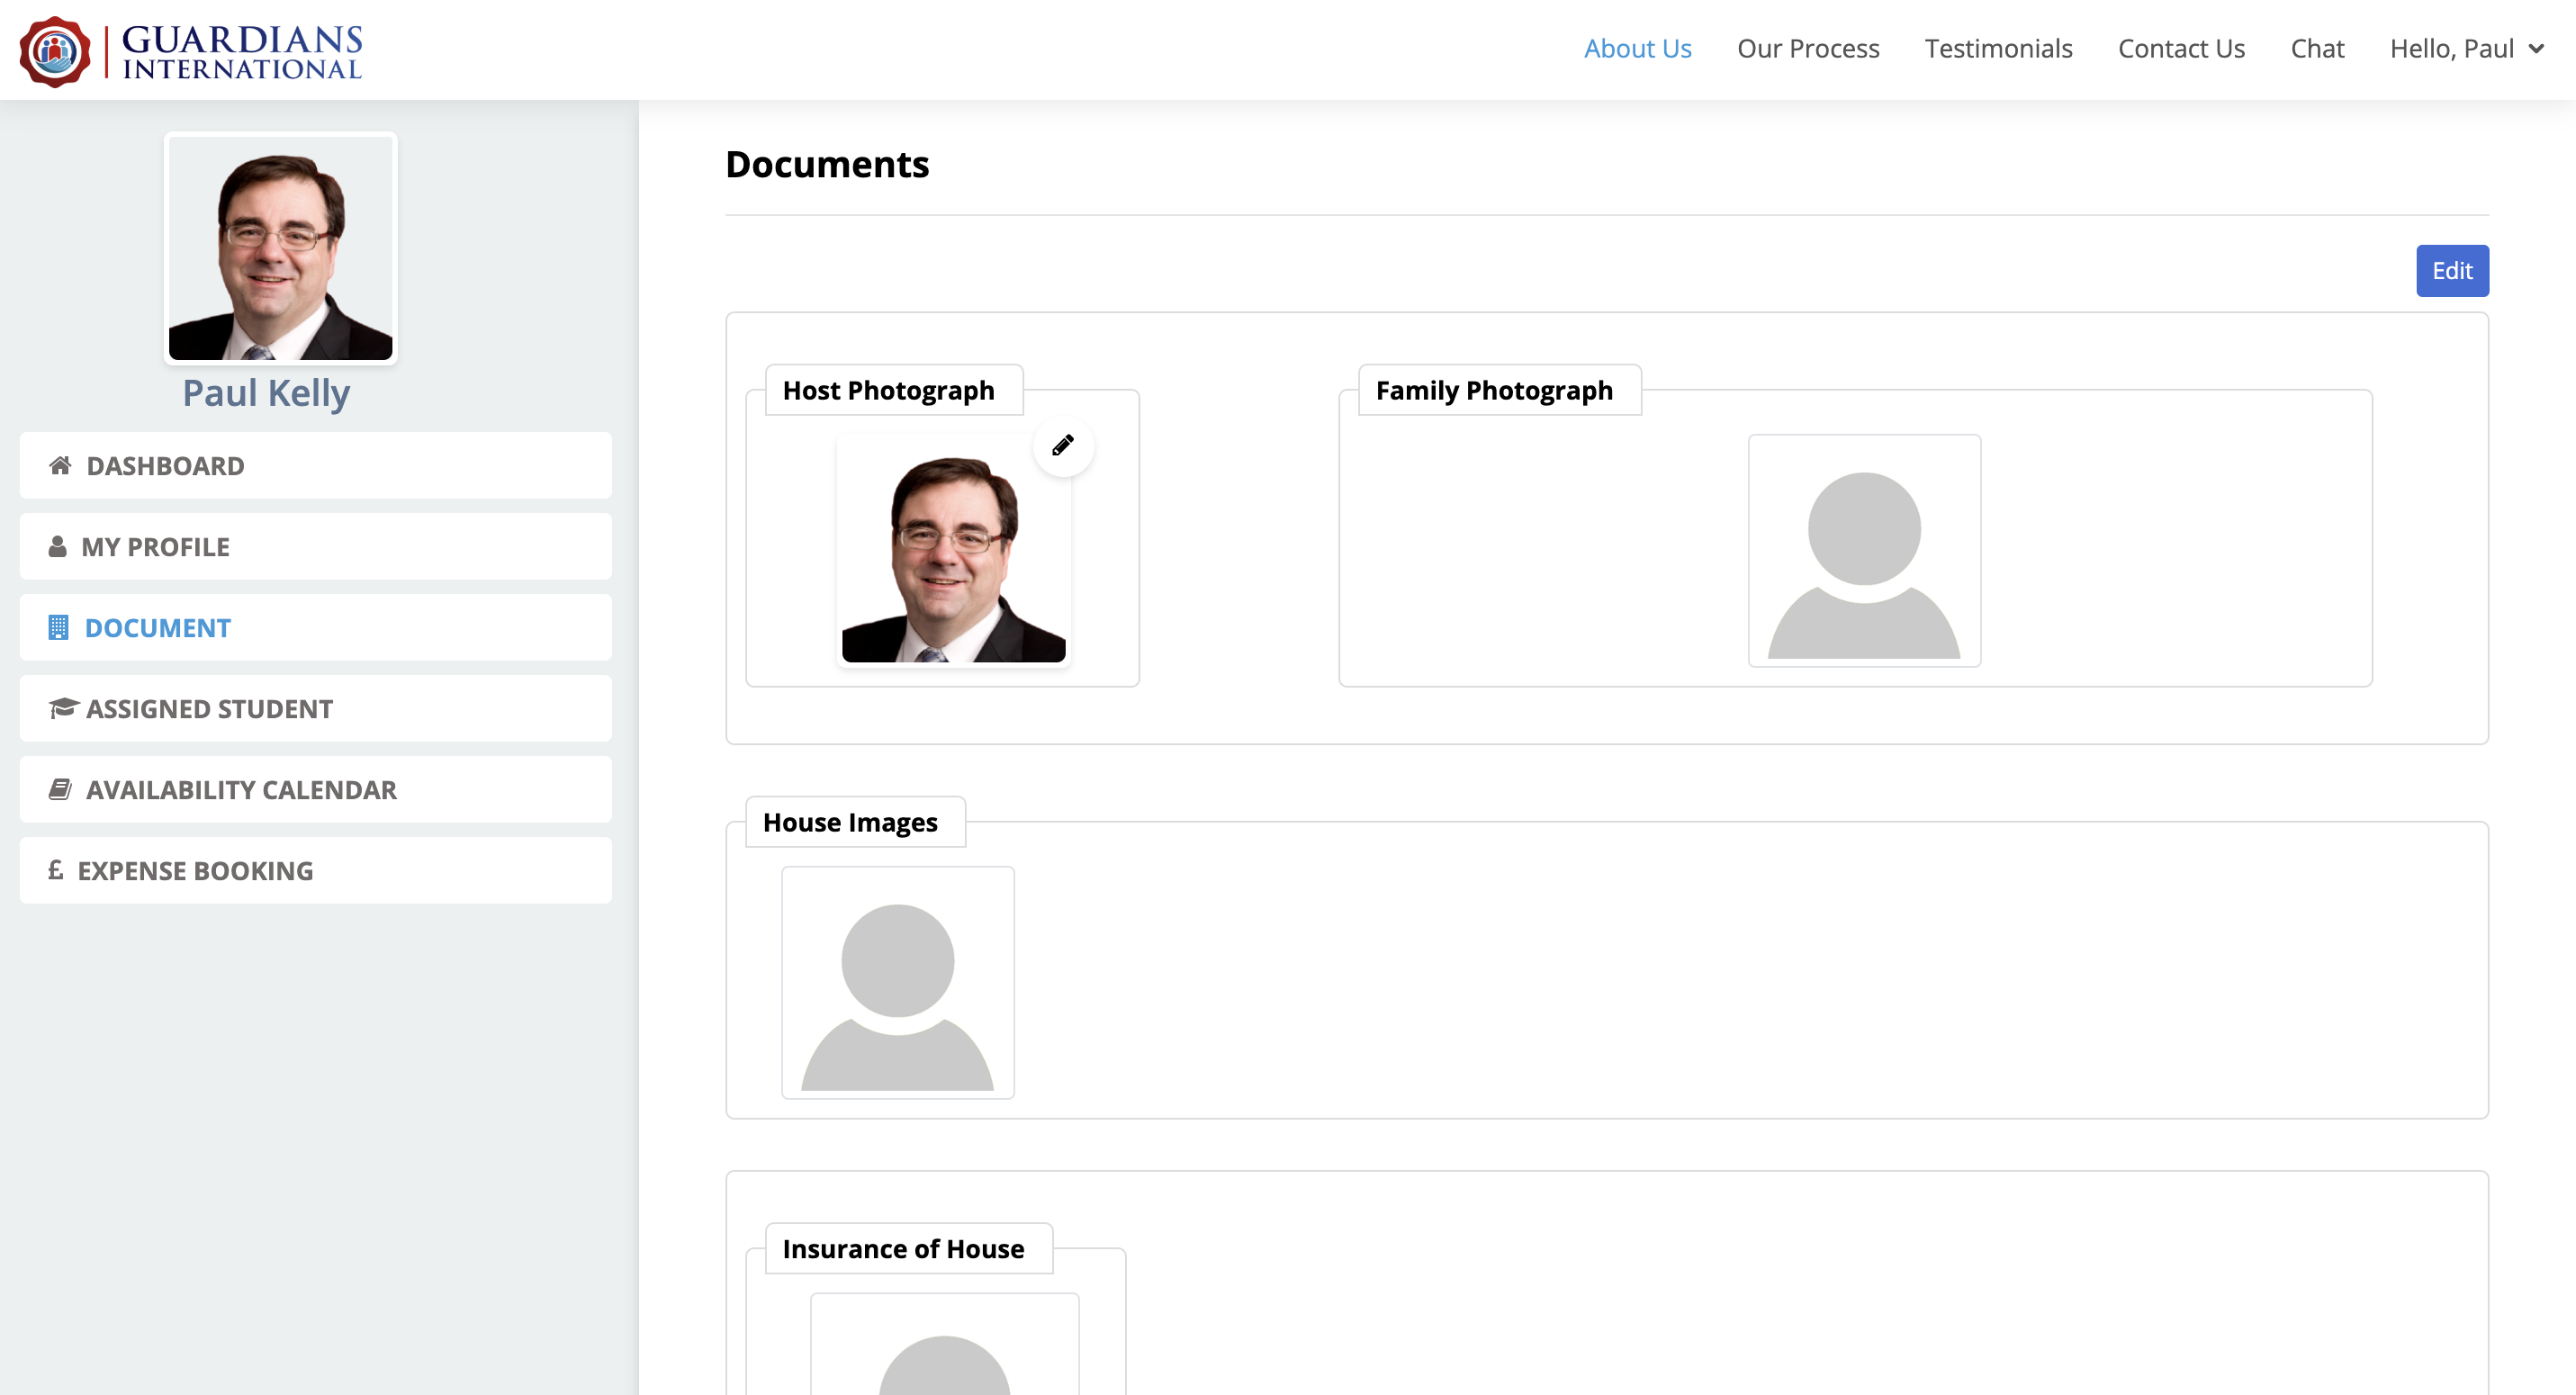
Task: Click the Family Photograph placeholder image
Action: click(1864, 551)
